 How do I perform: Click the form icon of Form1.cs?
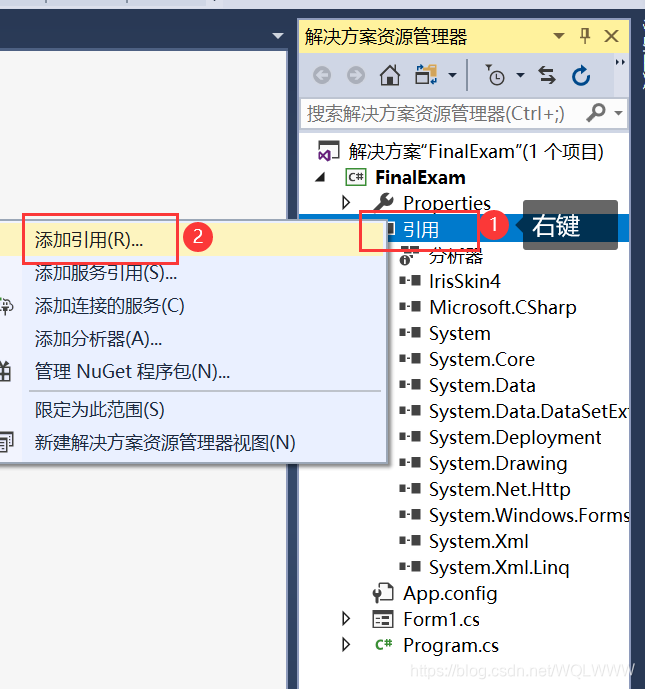383,620
